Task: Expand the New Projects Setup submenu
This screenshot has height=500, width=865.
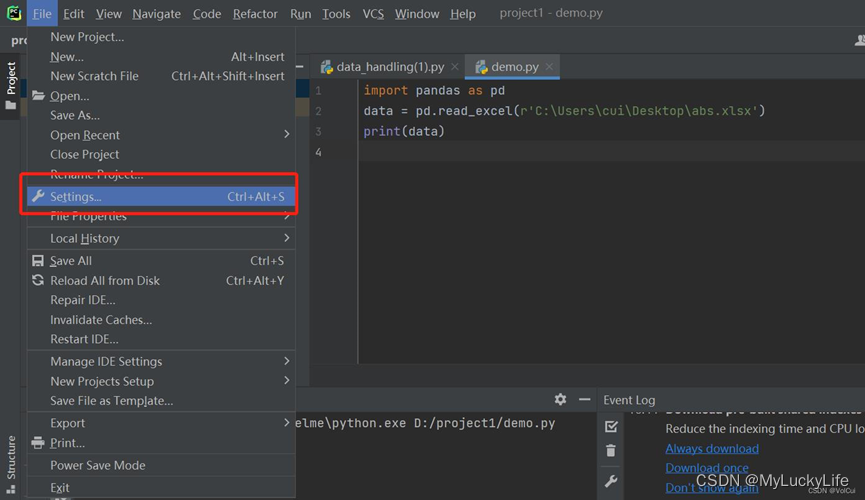Action: point(286,380)
